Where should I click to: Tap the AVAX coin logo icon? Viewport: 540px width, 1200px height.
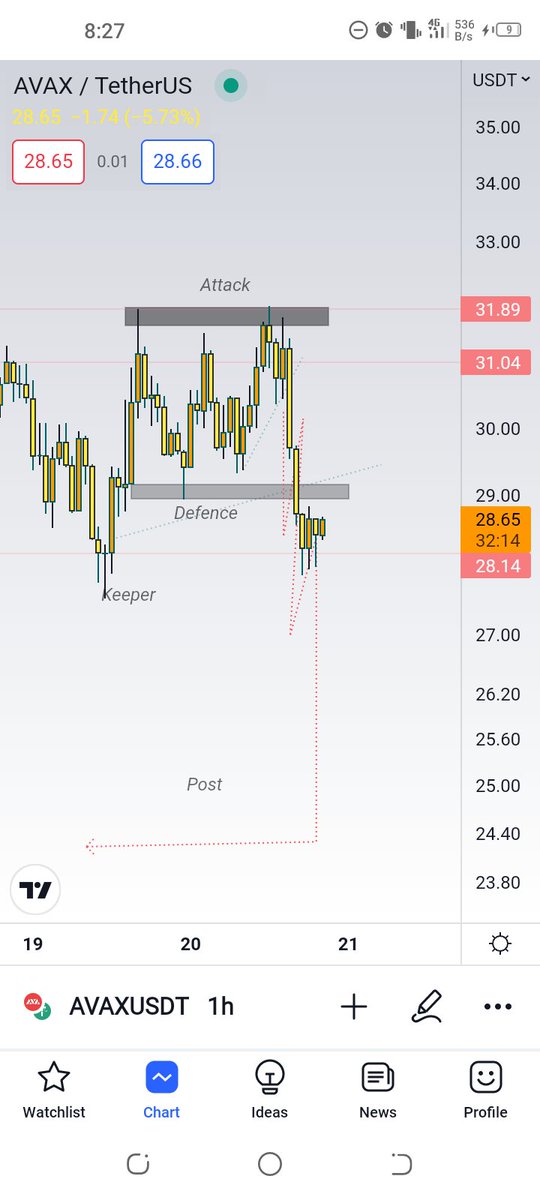[x=38, y=1006]
